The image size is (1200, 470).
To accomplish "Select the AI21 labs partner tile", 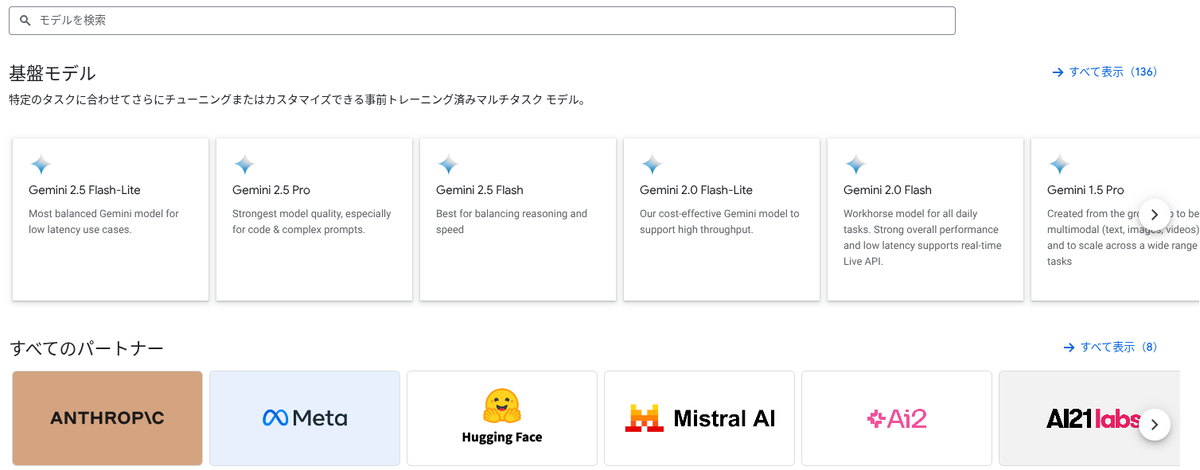I will 1090,418.
